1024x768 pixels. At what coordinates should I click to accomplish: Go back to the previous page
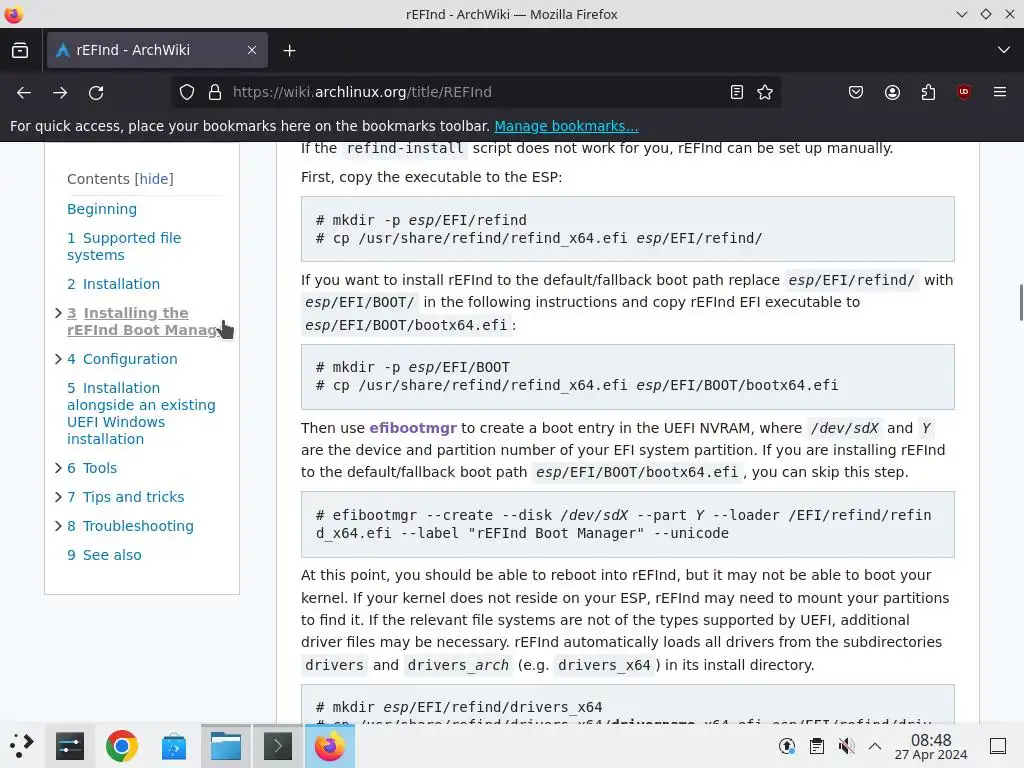click(24, 93)
